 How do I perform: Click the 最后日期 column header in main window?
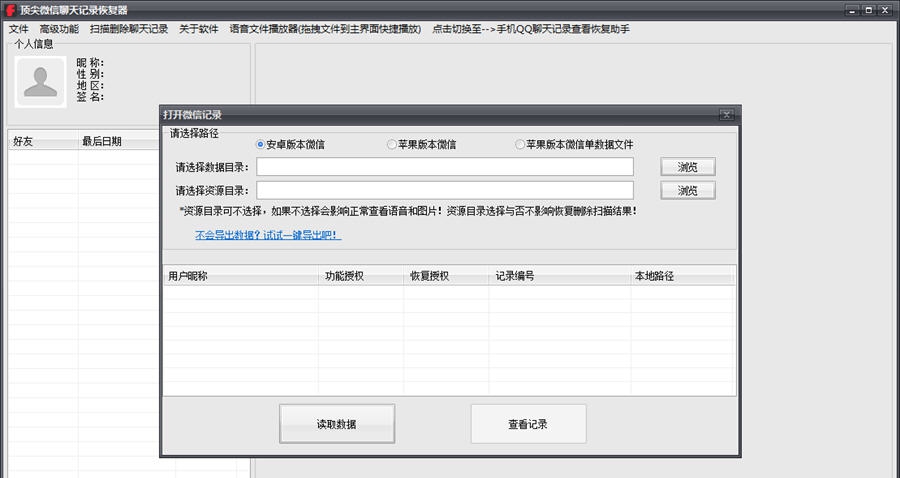[119, 141]
